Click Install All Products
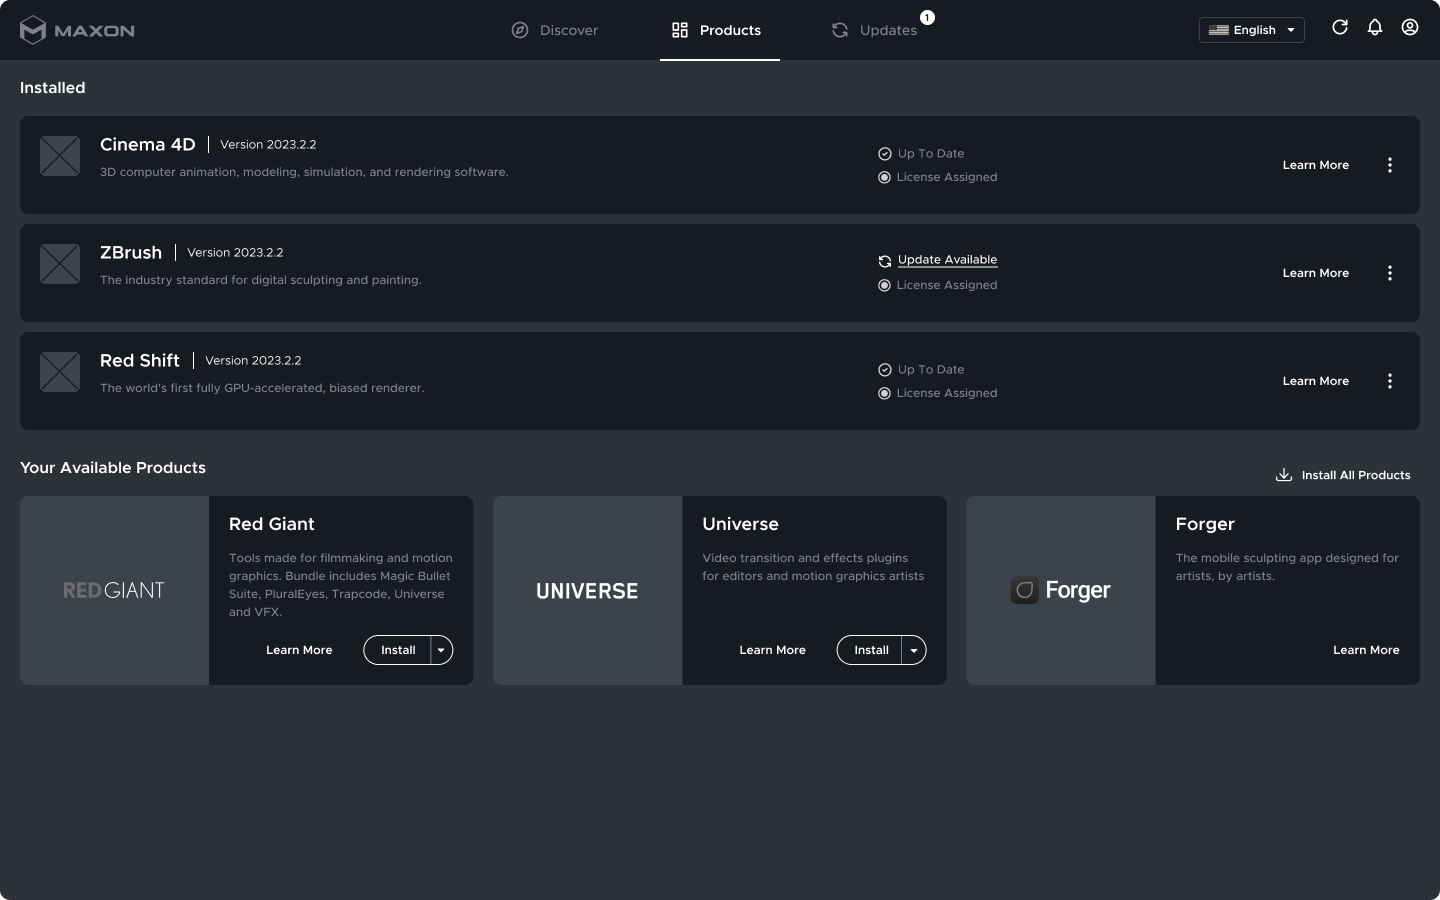 pyautogui.click(x=1343, y=475)
